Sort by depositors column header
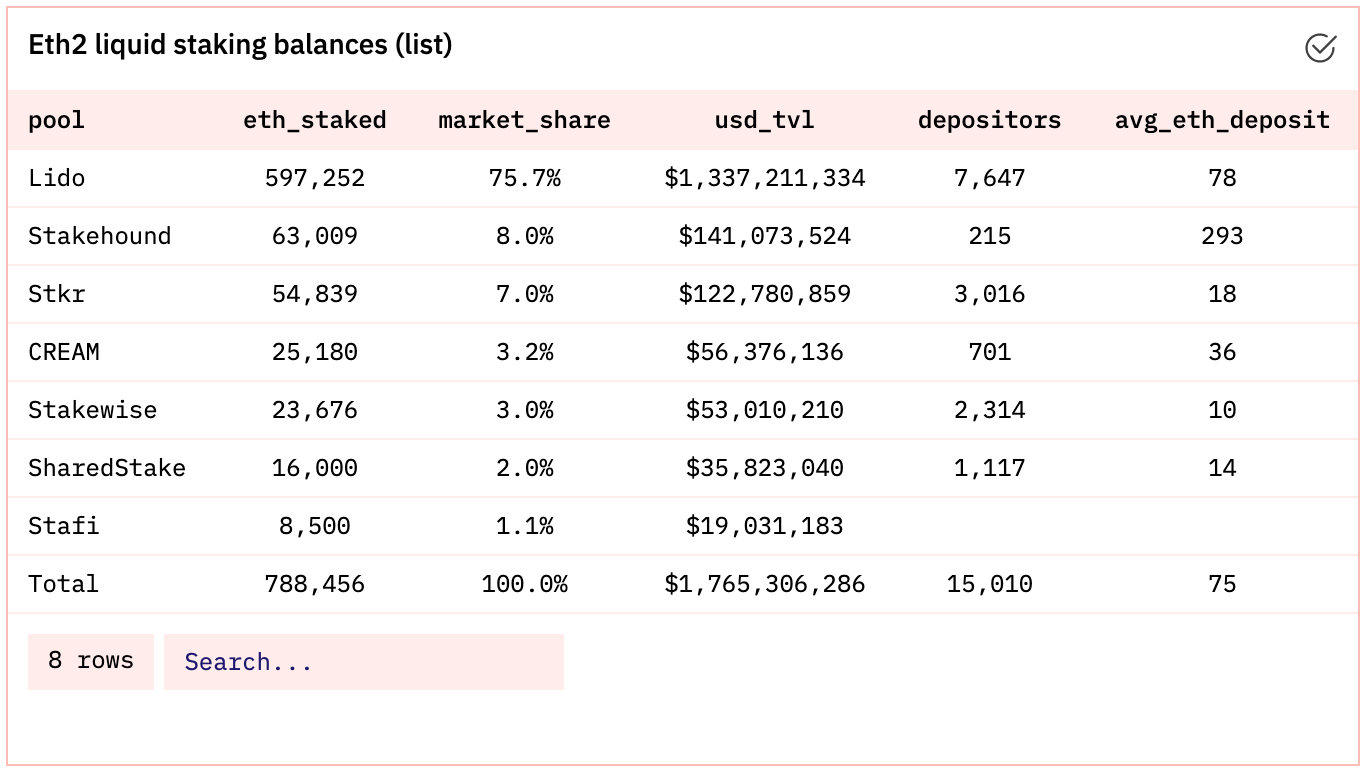 tap(990, 120)
